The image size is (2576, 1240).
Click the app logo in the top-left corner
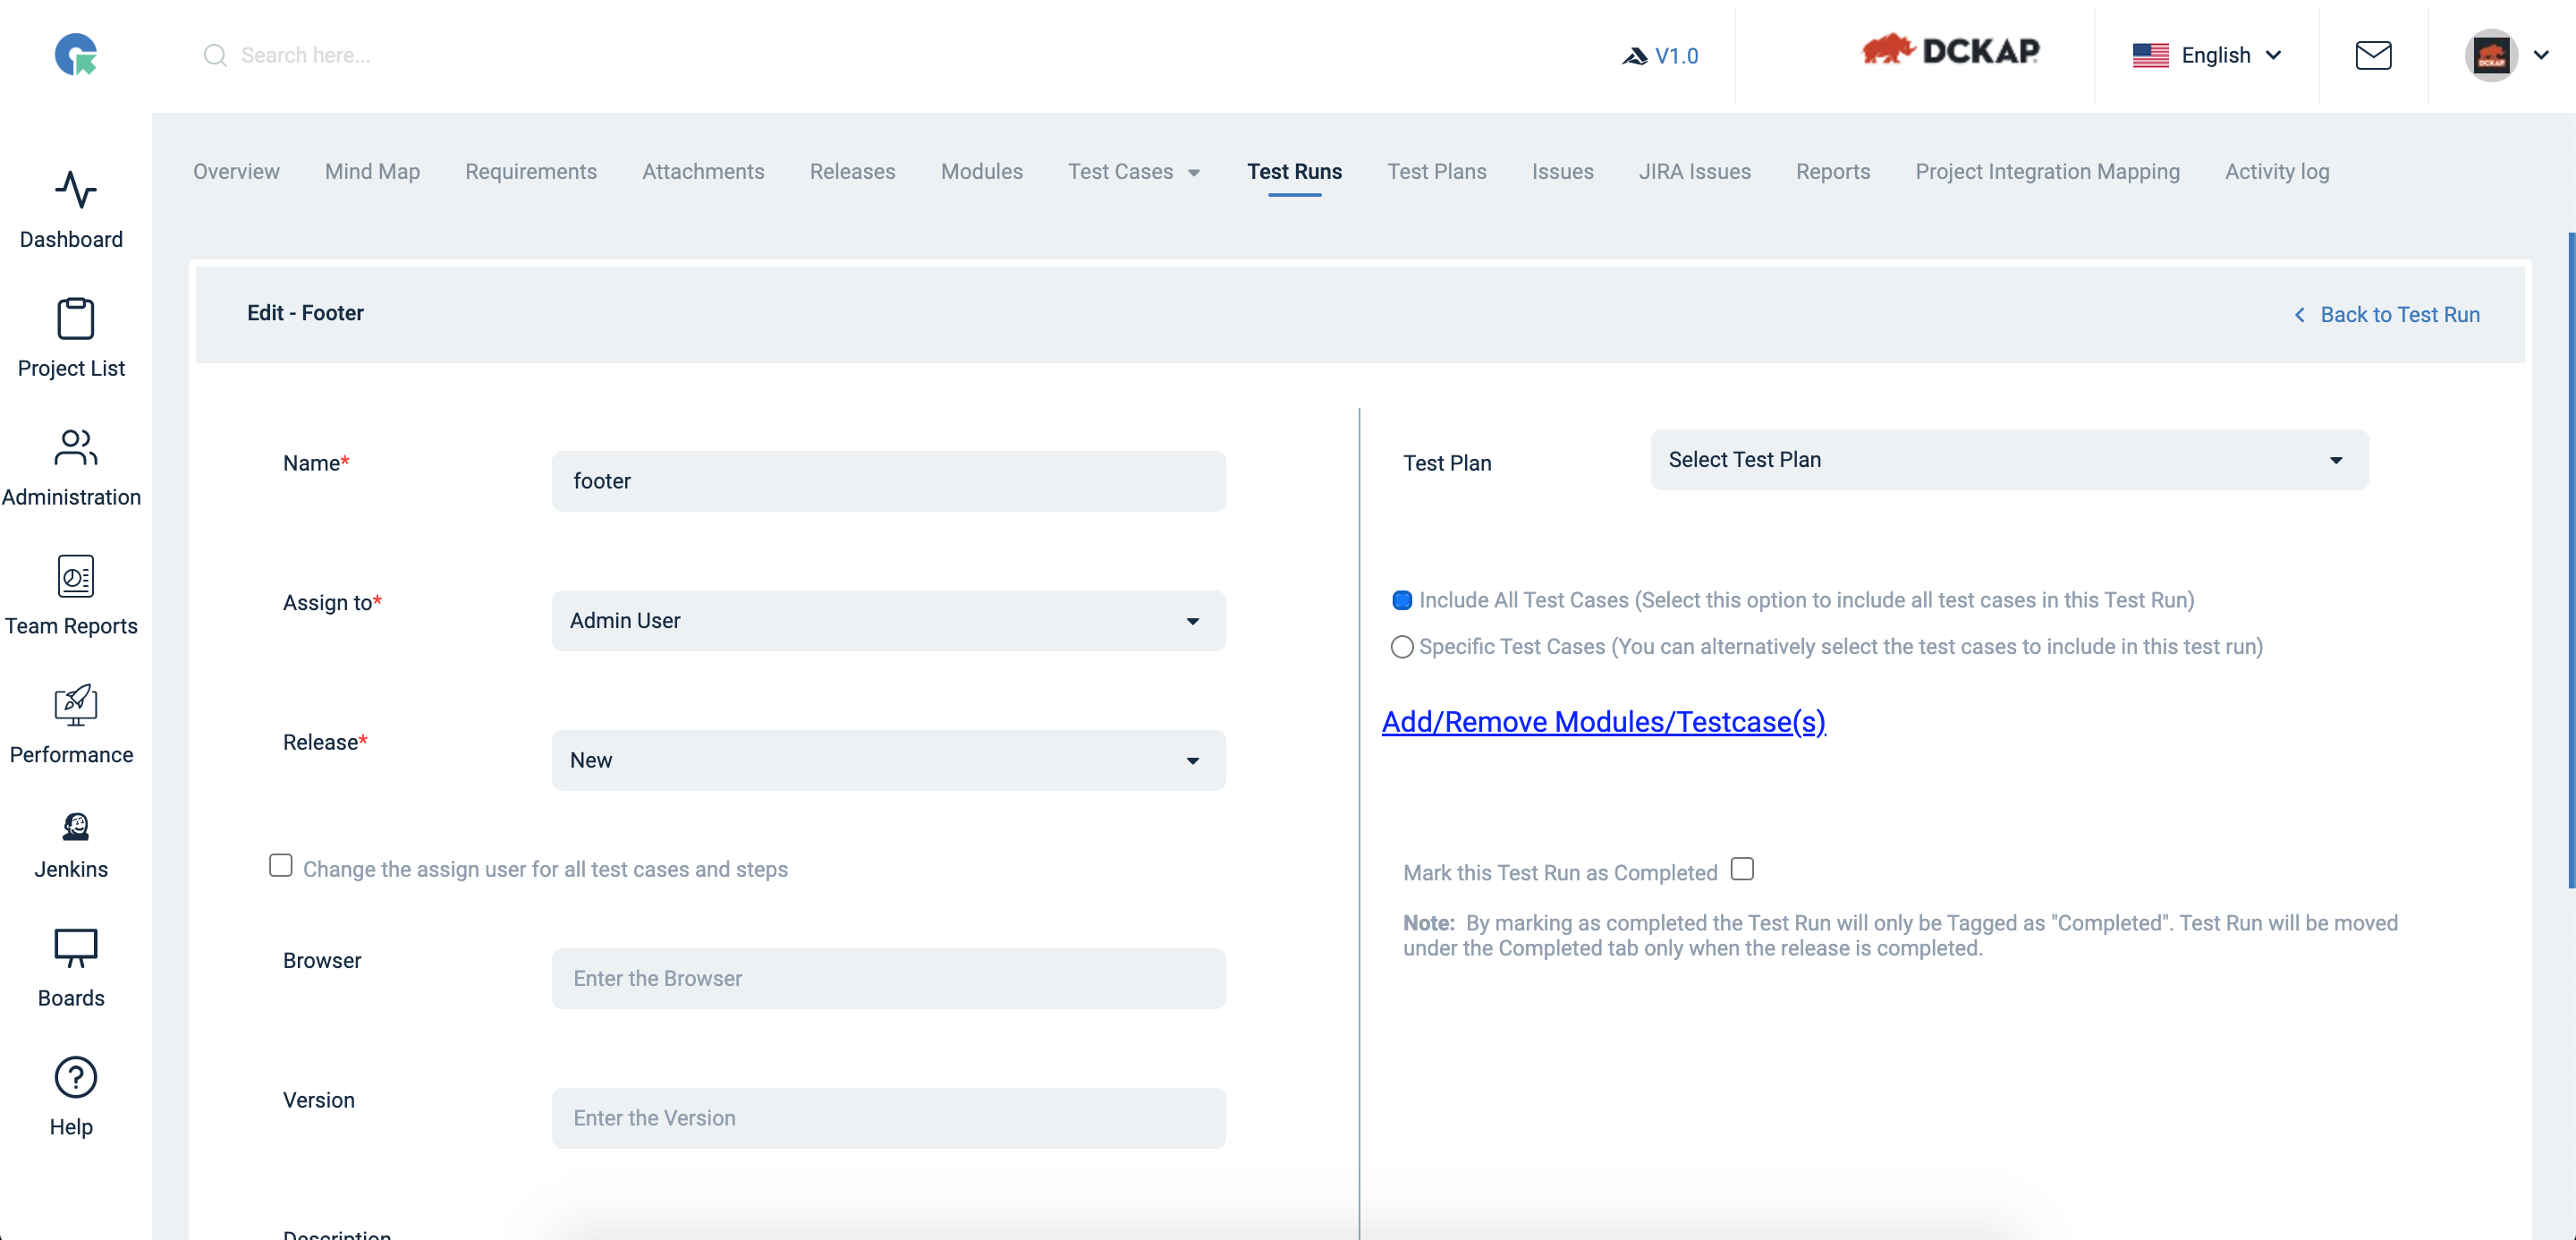click(75, 54)
